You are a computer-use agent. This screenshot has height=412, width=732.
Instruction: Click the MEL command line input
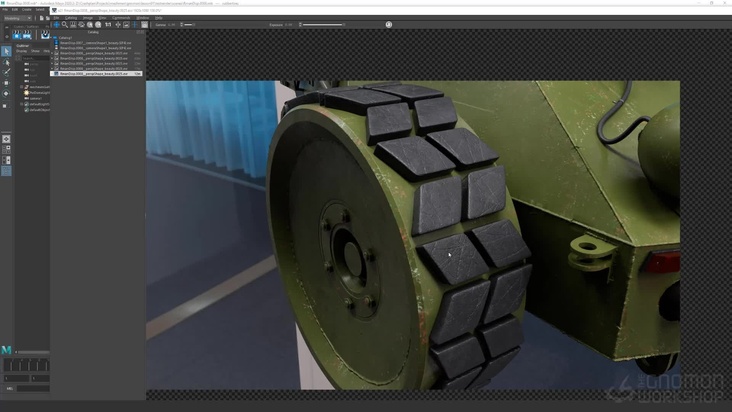(x=33, y=388)
